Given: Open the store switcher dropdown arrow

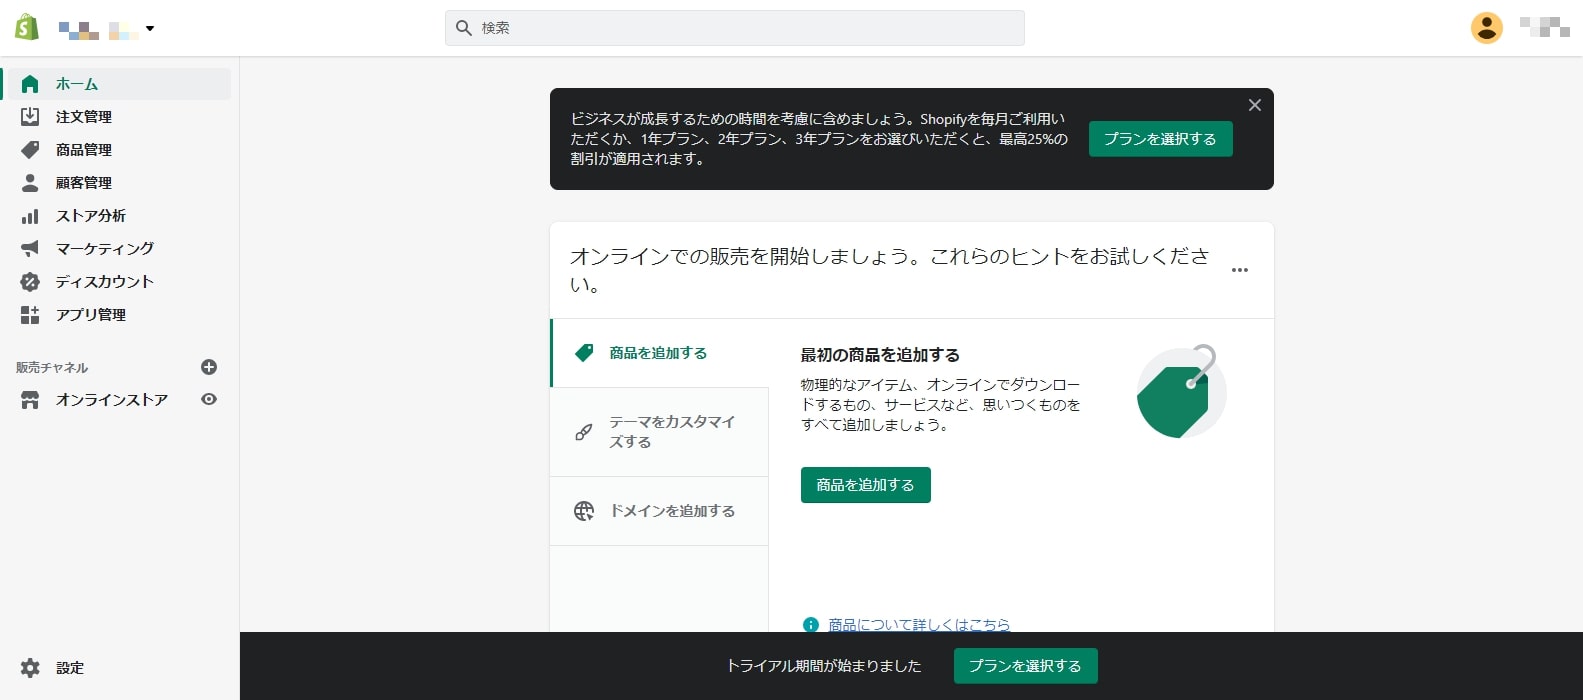Looking at the screenshot, I should coord(150,29).
